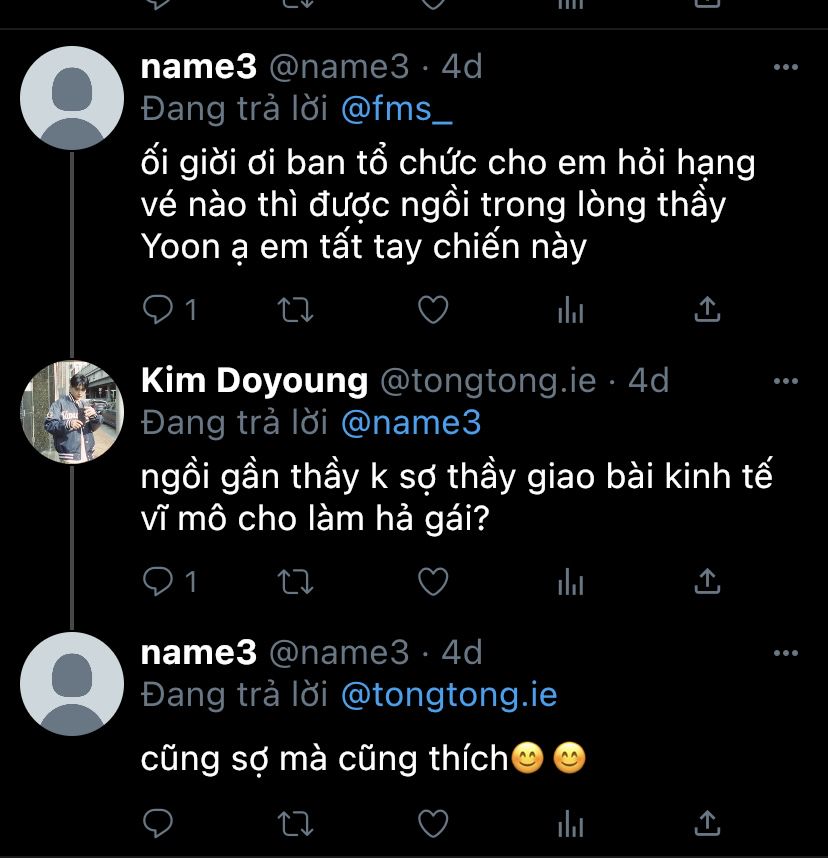
Task: Like the tweet about thầy Yoon
Action: point(432,311)
